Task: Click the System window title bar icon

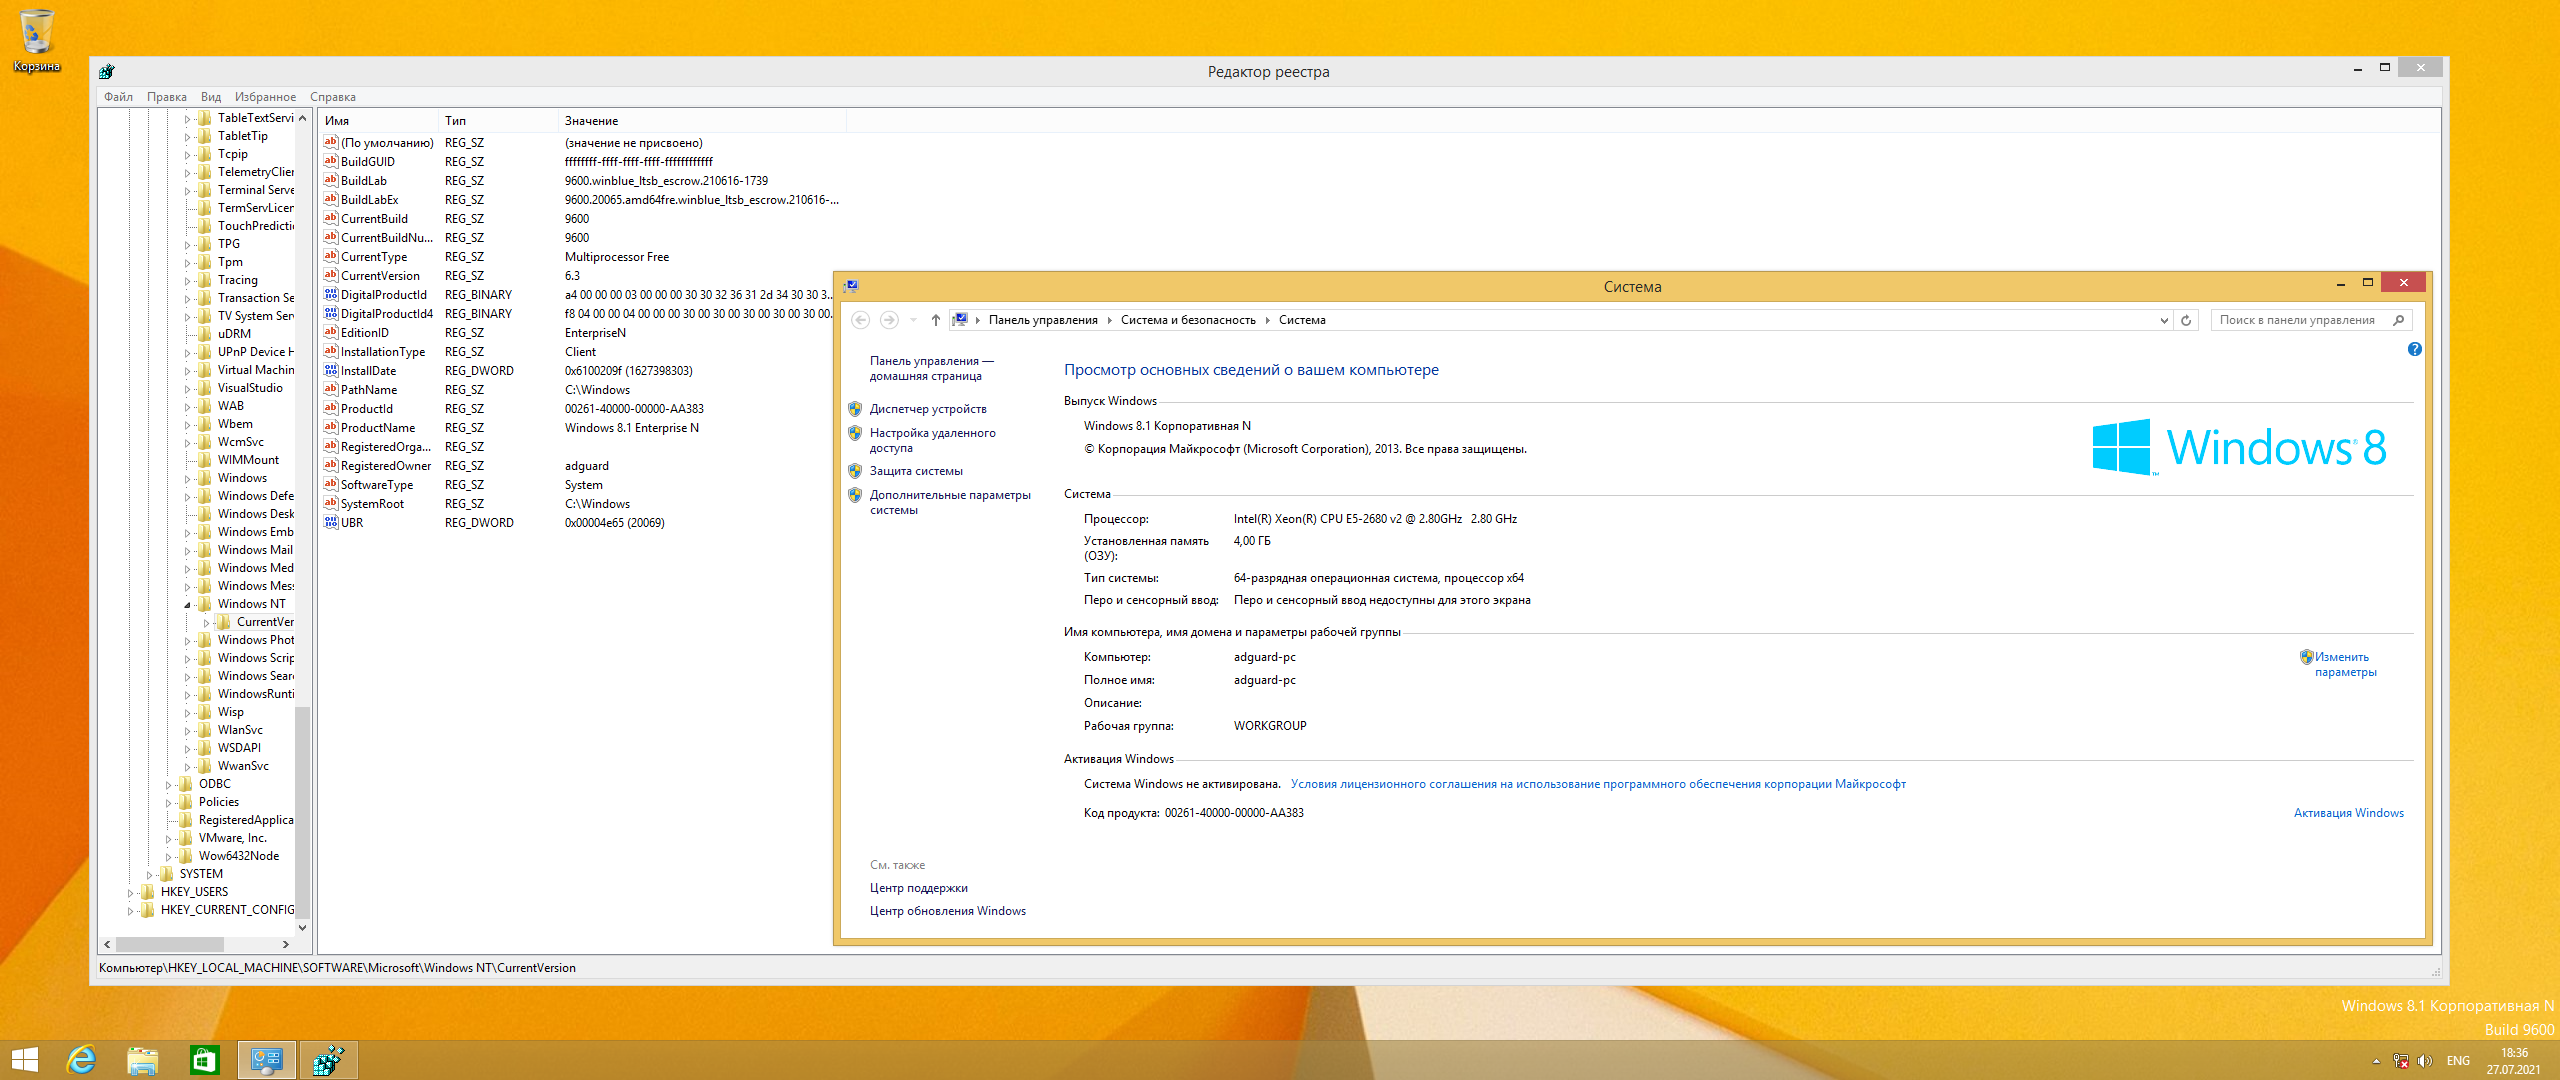Action: point(851,286)
